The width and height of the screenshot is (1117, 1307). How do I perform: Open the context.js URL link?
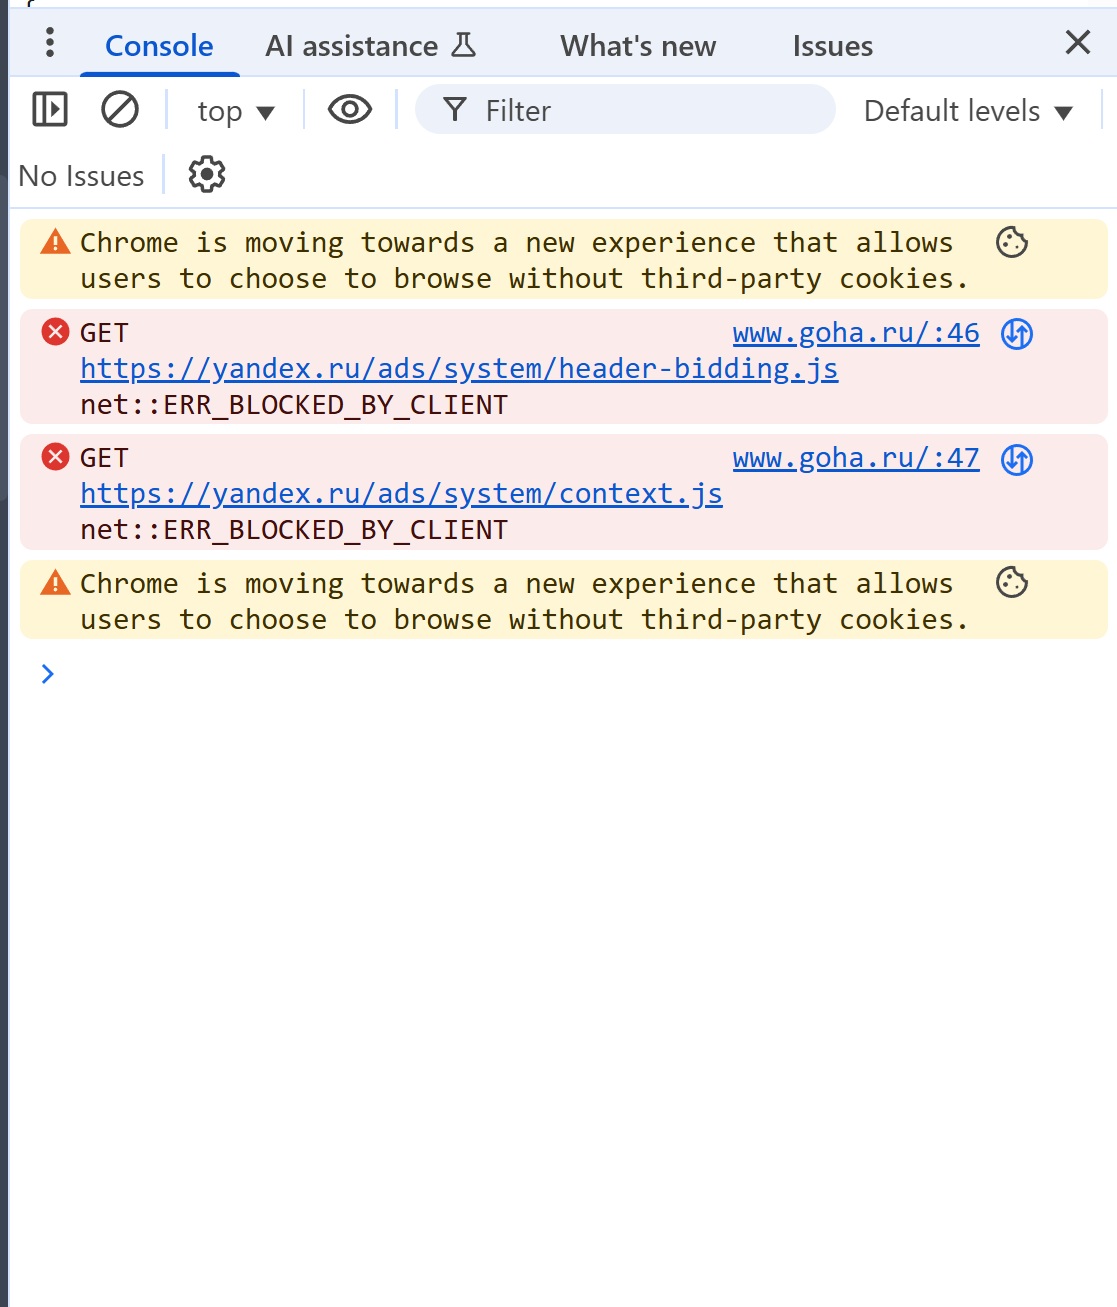click(401, 494)
